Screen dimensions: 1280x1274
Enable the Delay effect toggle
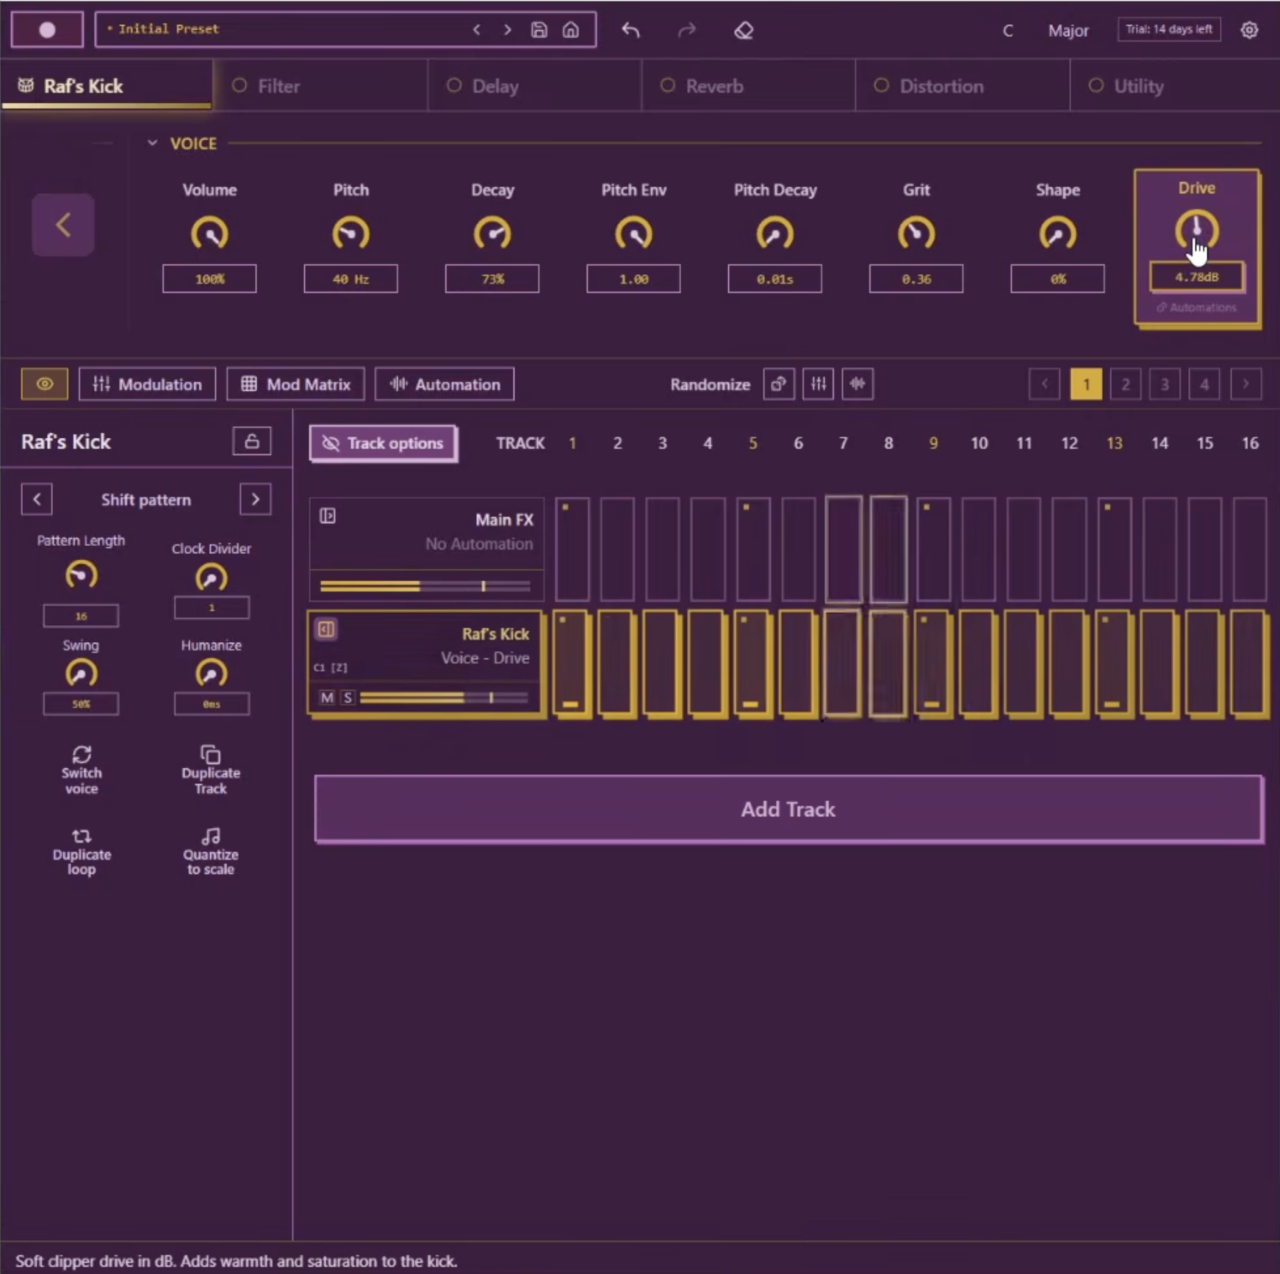tap(454, 86)
